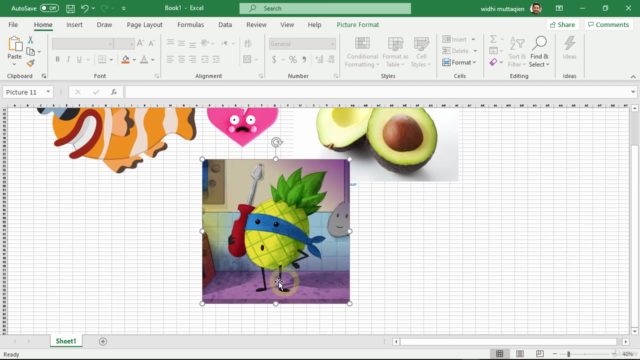Image resolution: width=640 pixels, height=360 pixels.
Task: Click the user account widhi muttaqien
Action: (x=511, y=8)
